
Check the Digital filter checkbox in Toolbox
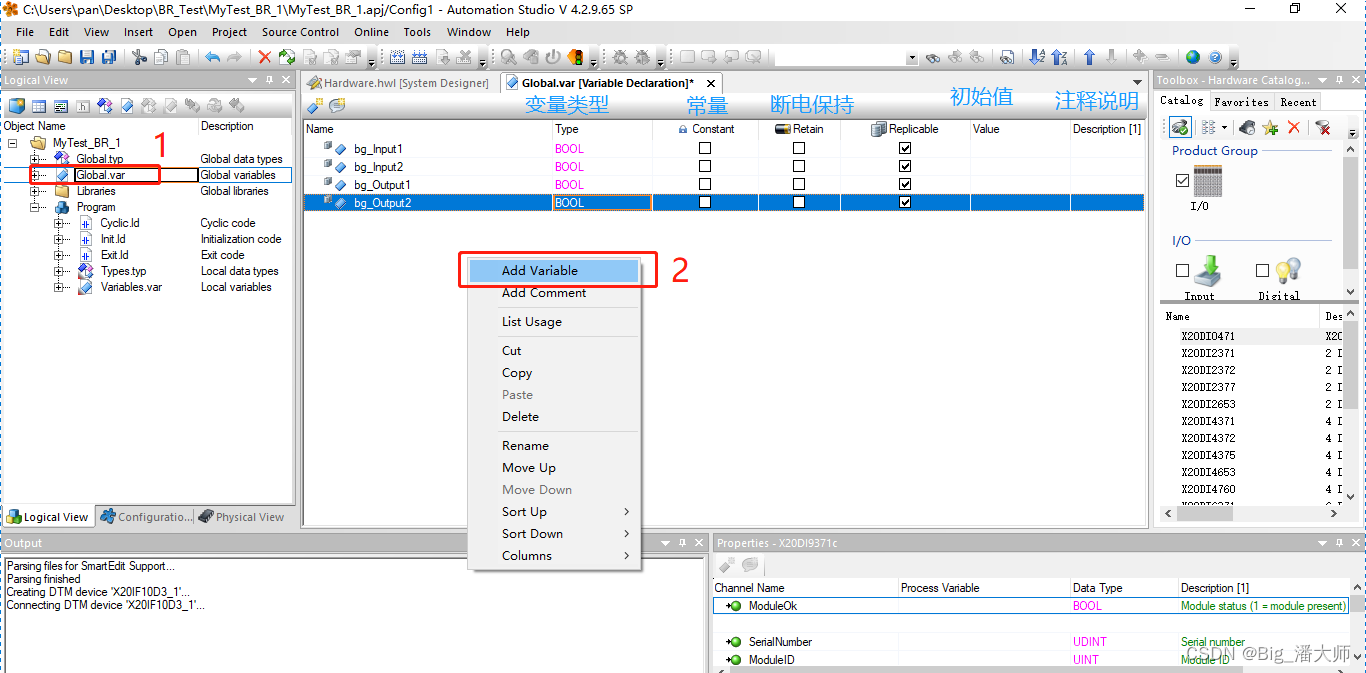coord(1262,270)
